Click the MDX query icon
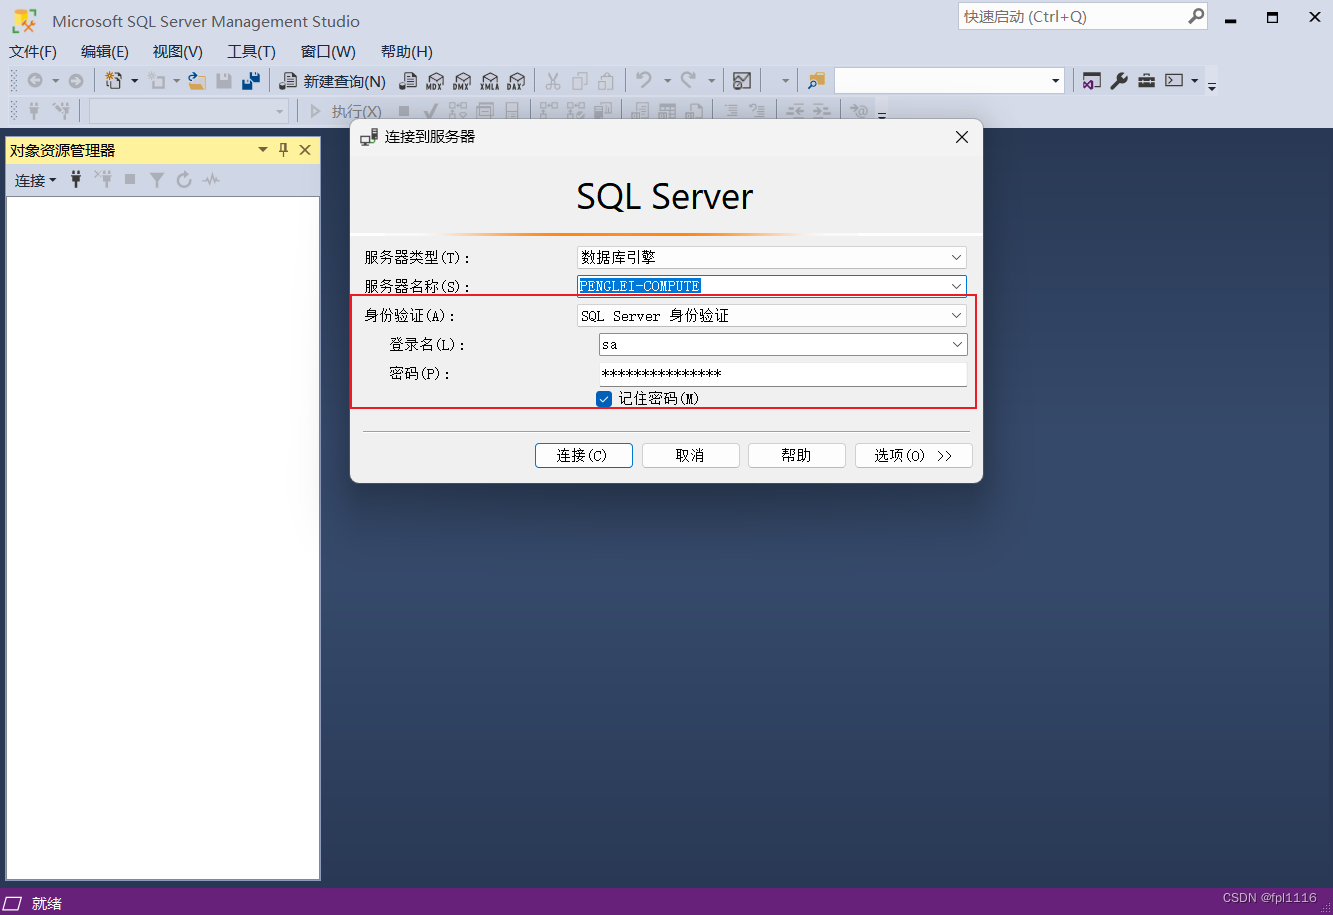 tap(434, 81)
